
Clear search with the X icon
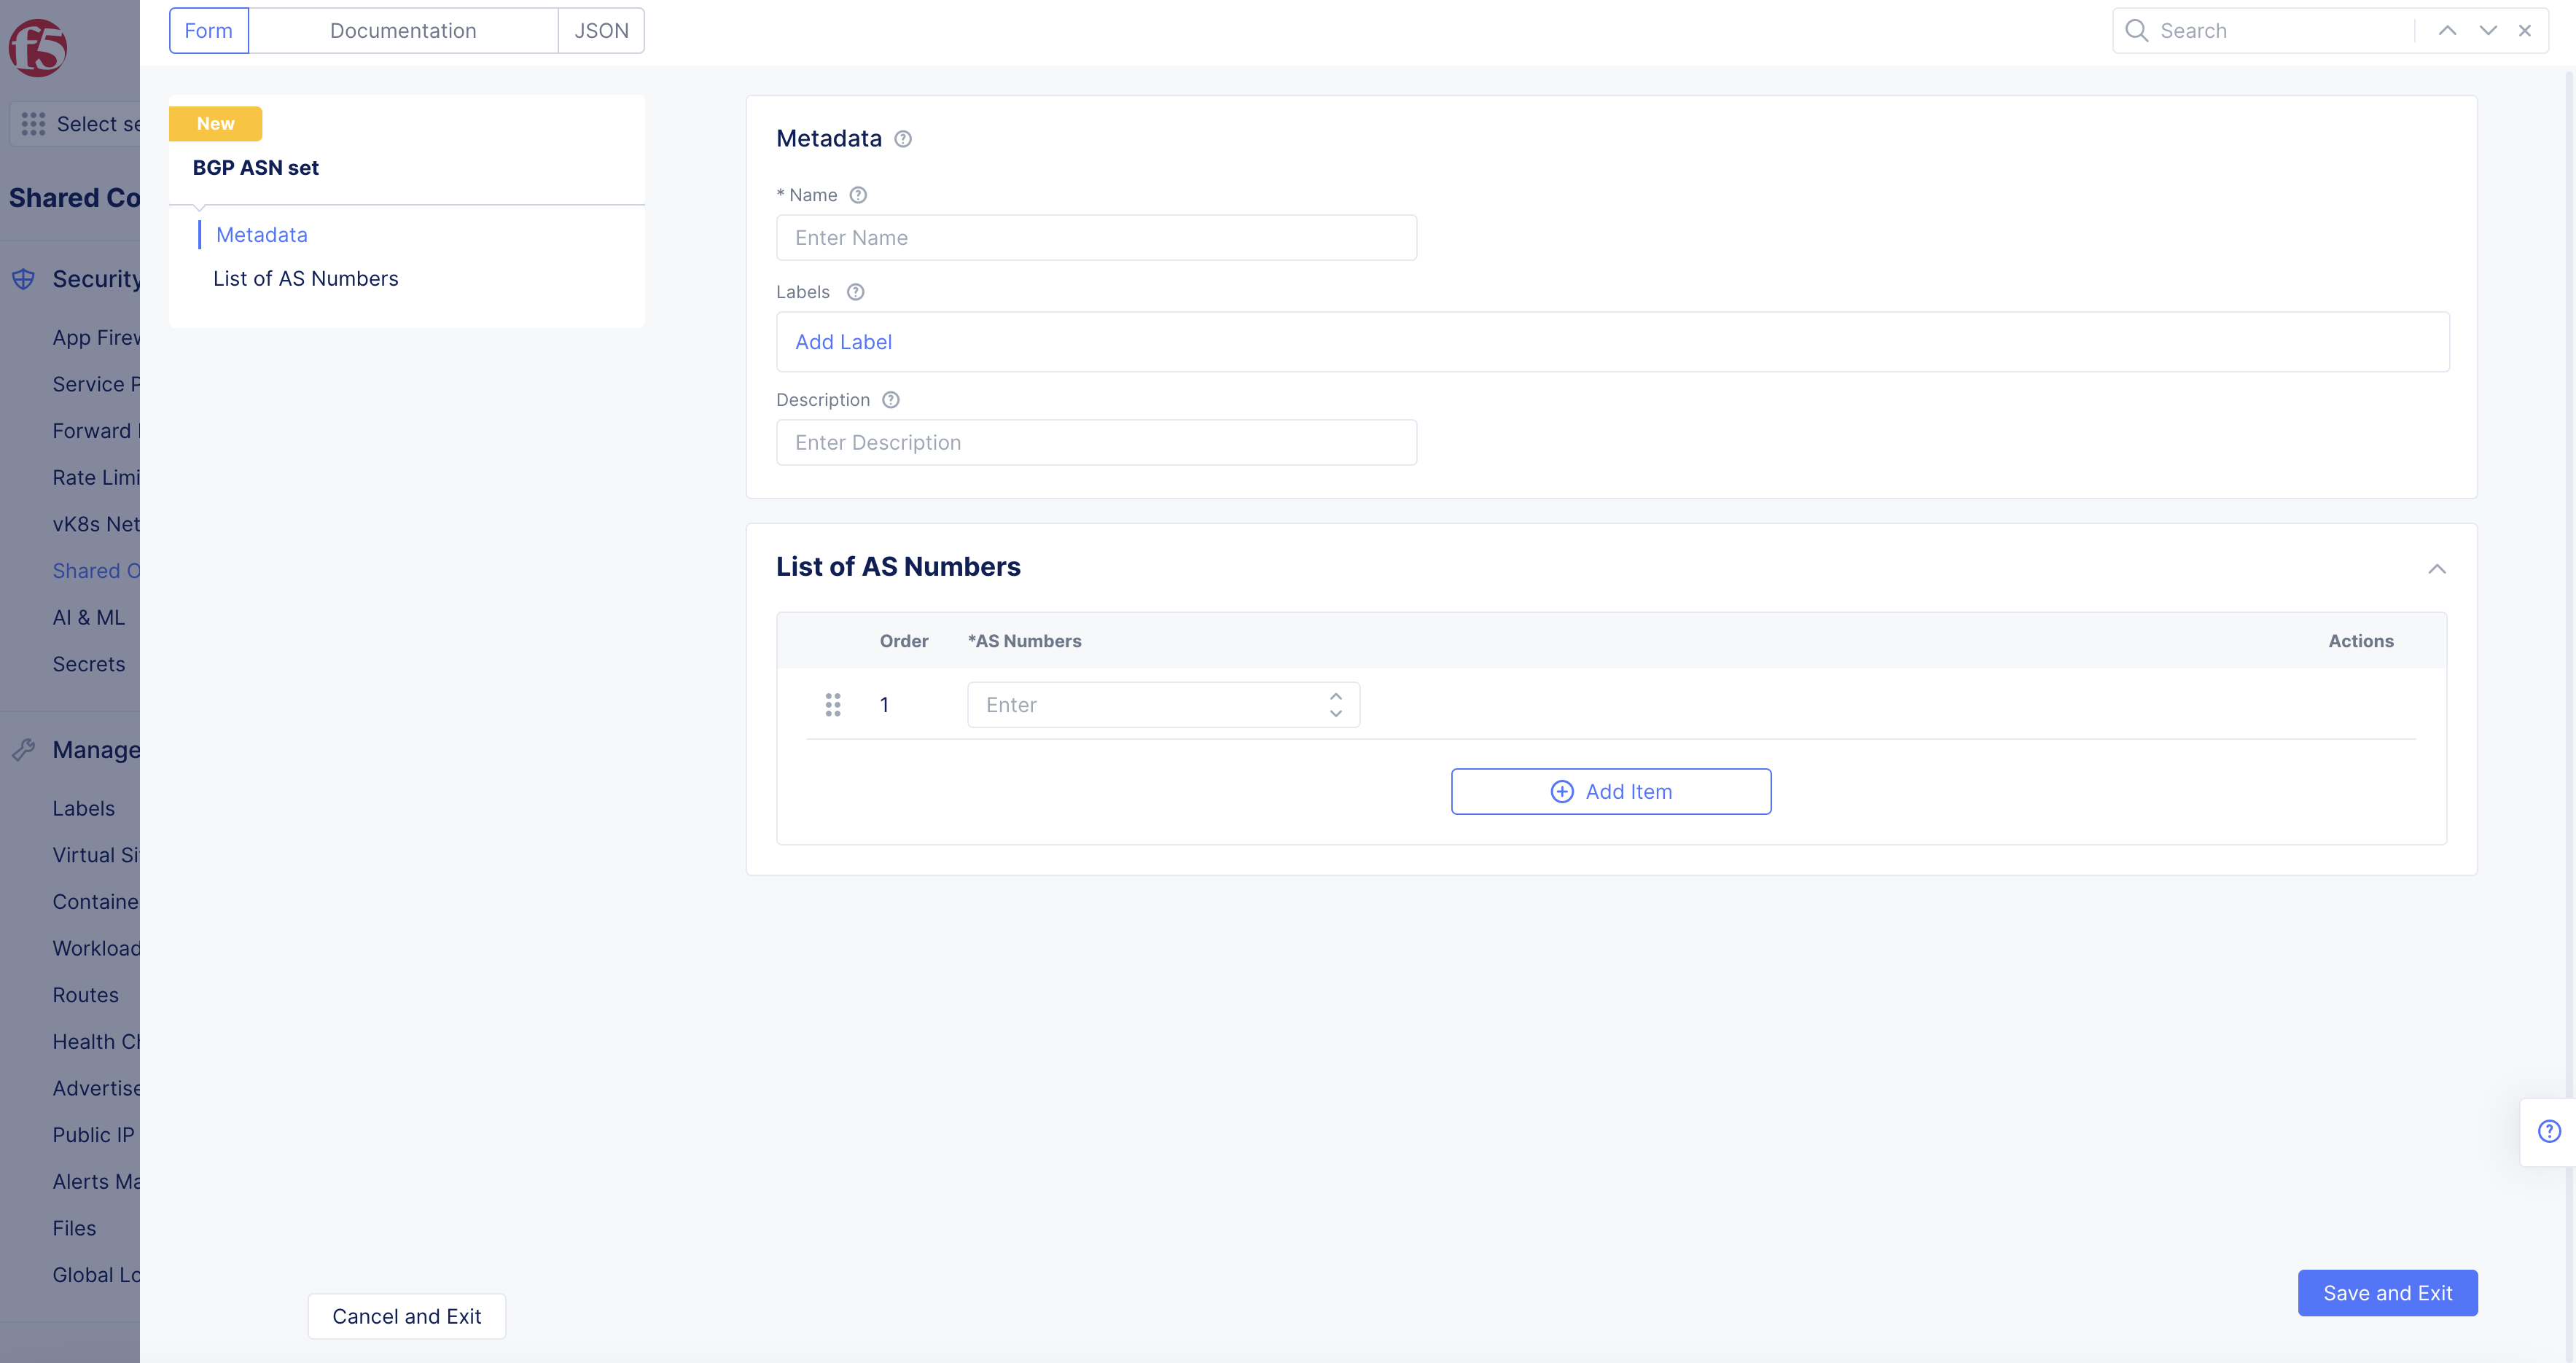point(2525,31)
